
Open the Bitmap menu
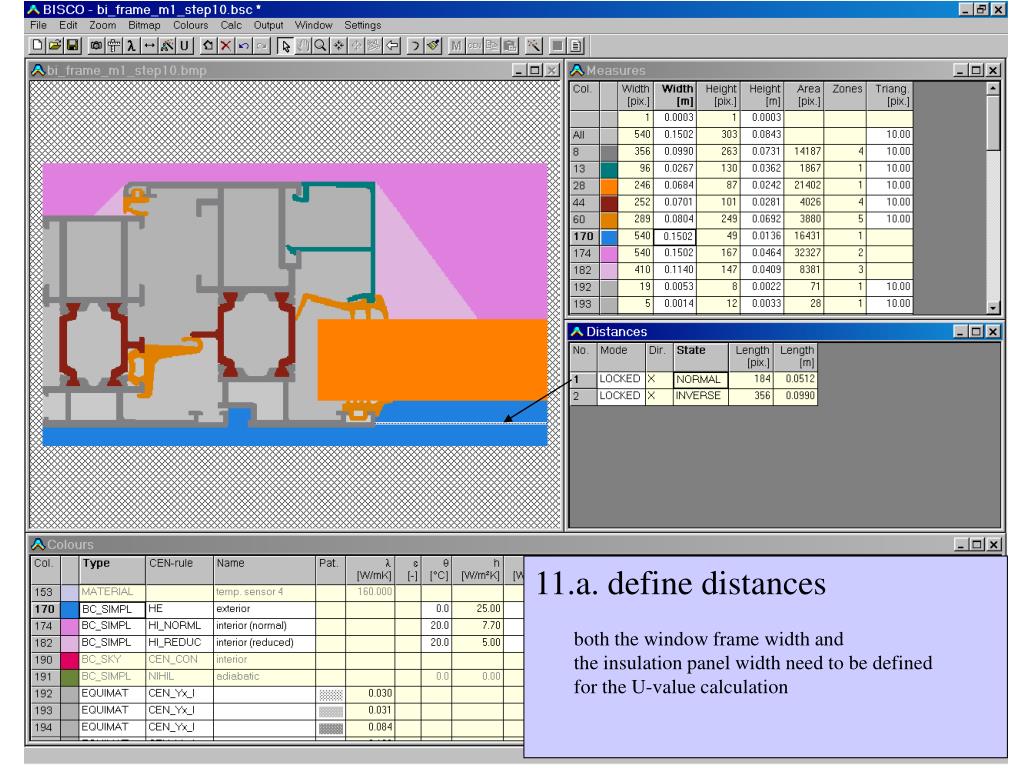[x=144, y=25]
